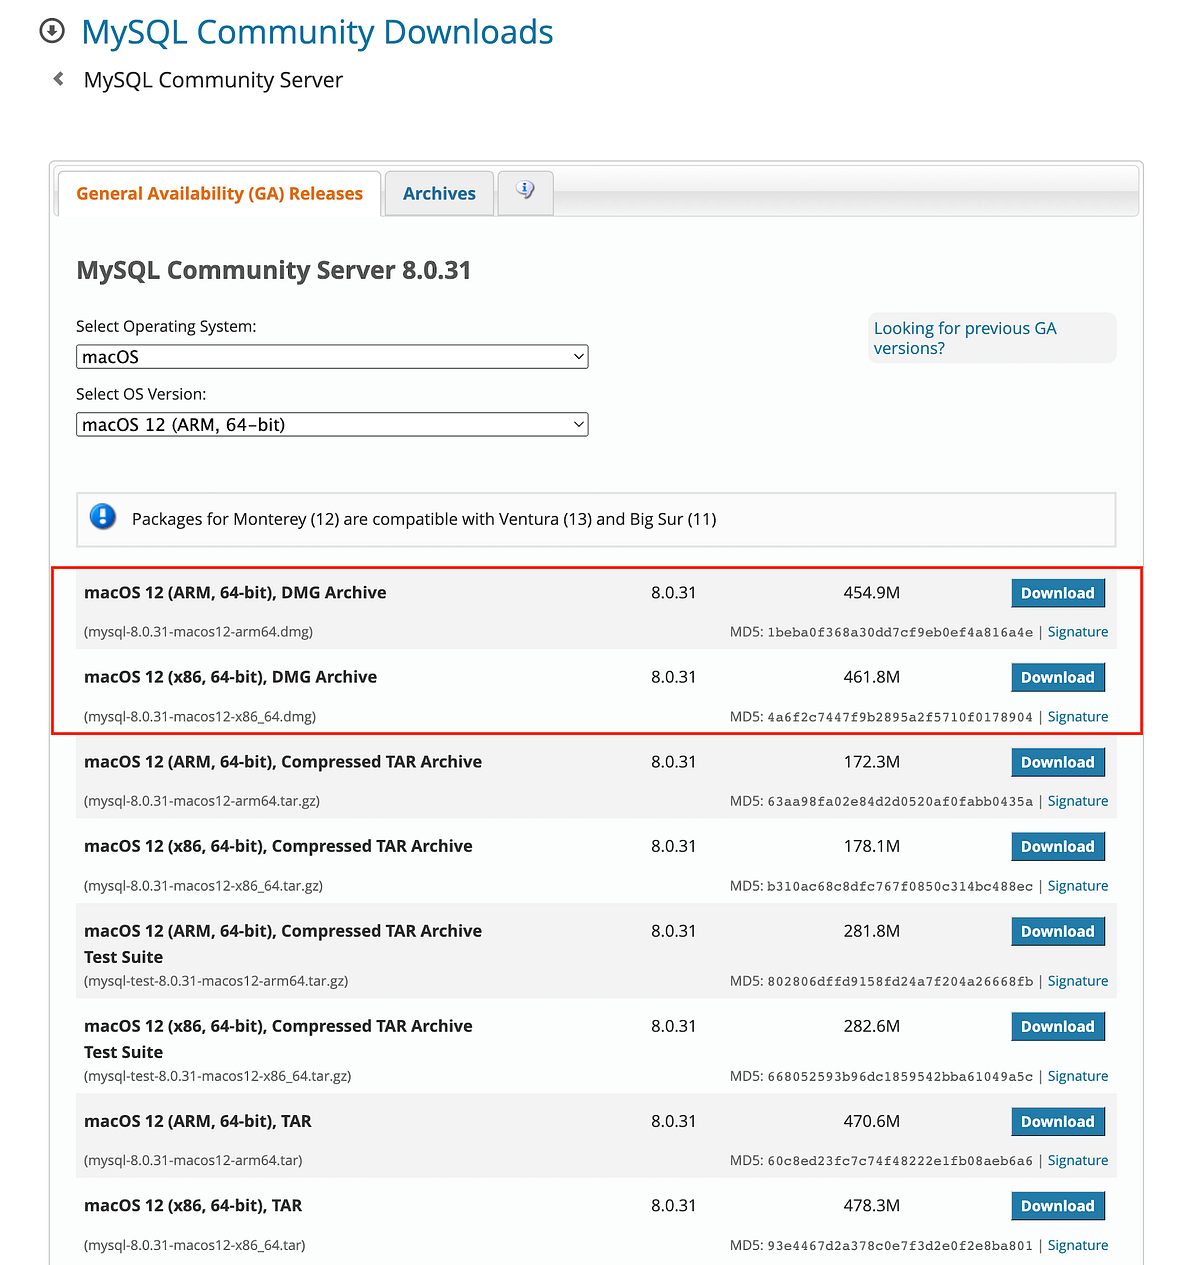Download the ARM Compressed TAR Archive

[1057, 762]
